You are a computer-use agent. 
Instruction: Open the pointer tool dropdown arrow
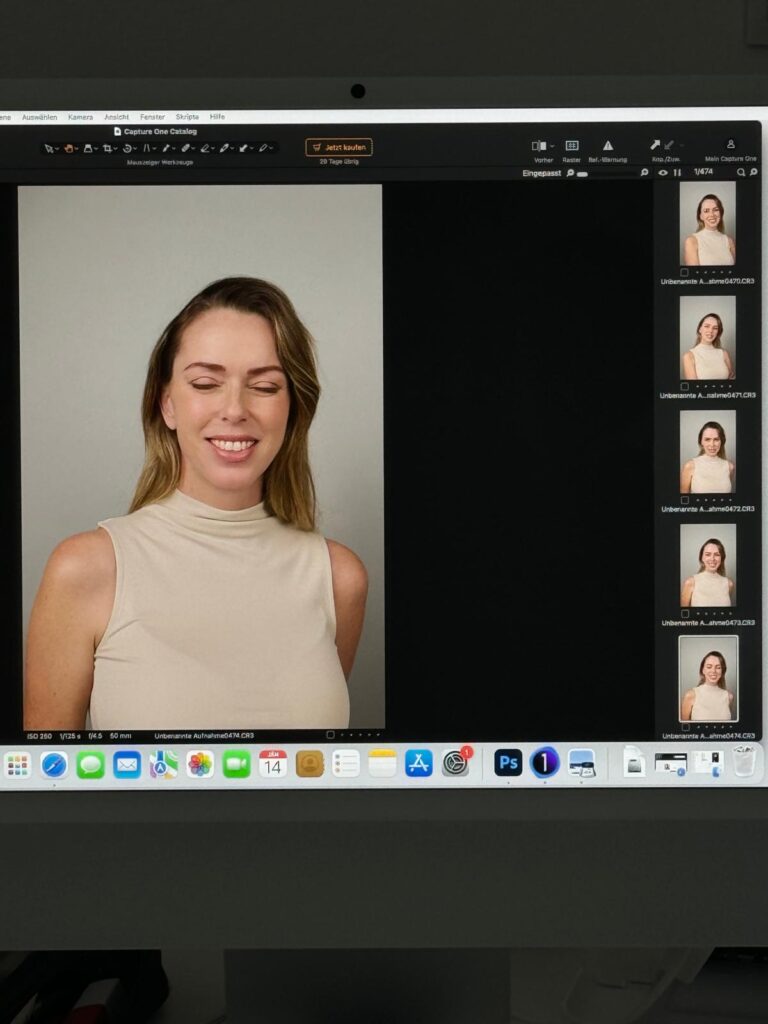click(x=58, y=149)
